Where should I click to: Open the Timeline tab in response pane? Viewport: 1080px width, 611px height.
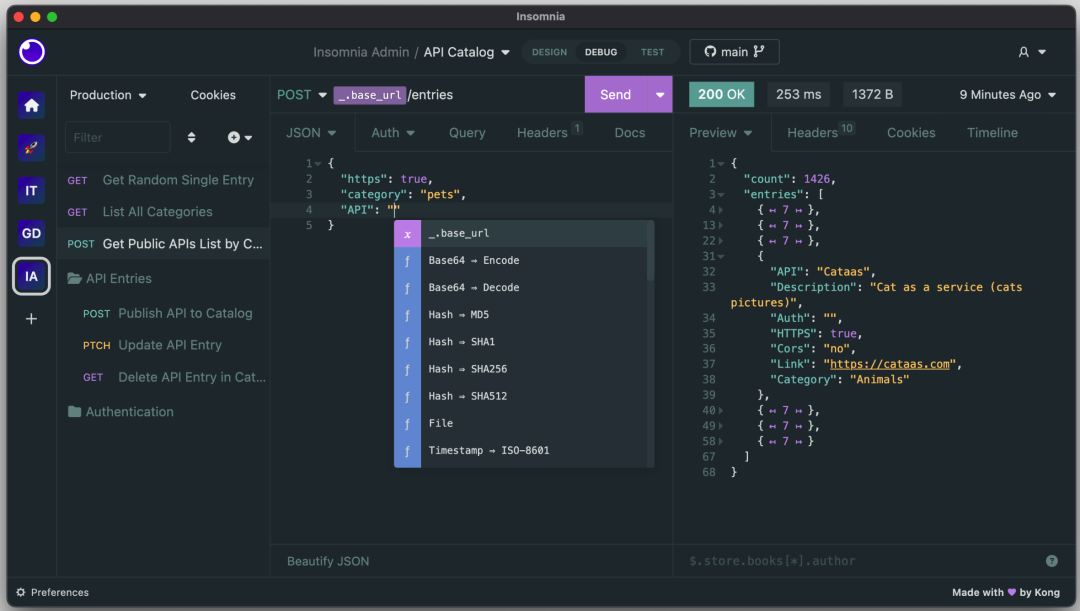tap(992, 133)
